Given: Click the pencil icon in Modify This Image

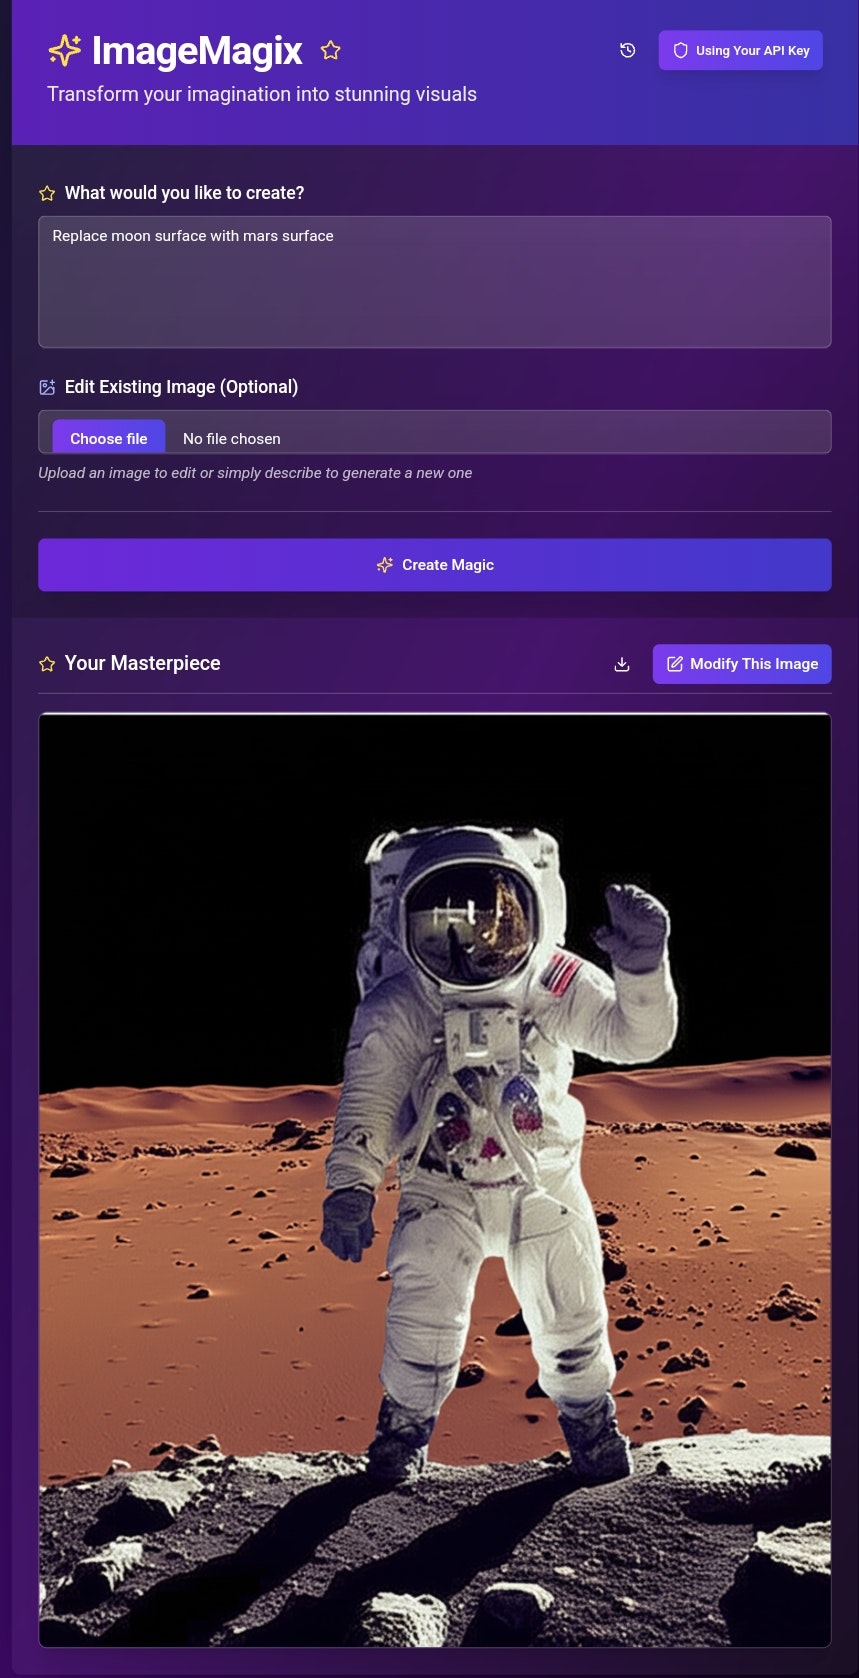Looking at the screenshot, I should click(675, 664).
